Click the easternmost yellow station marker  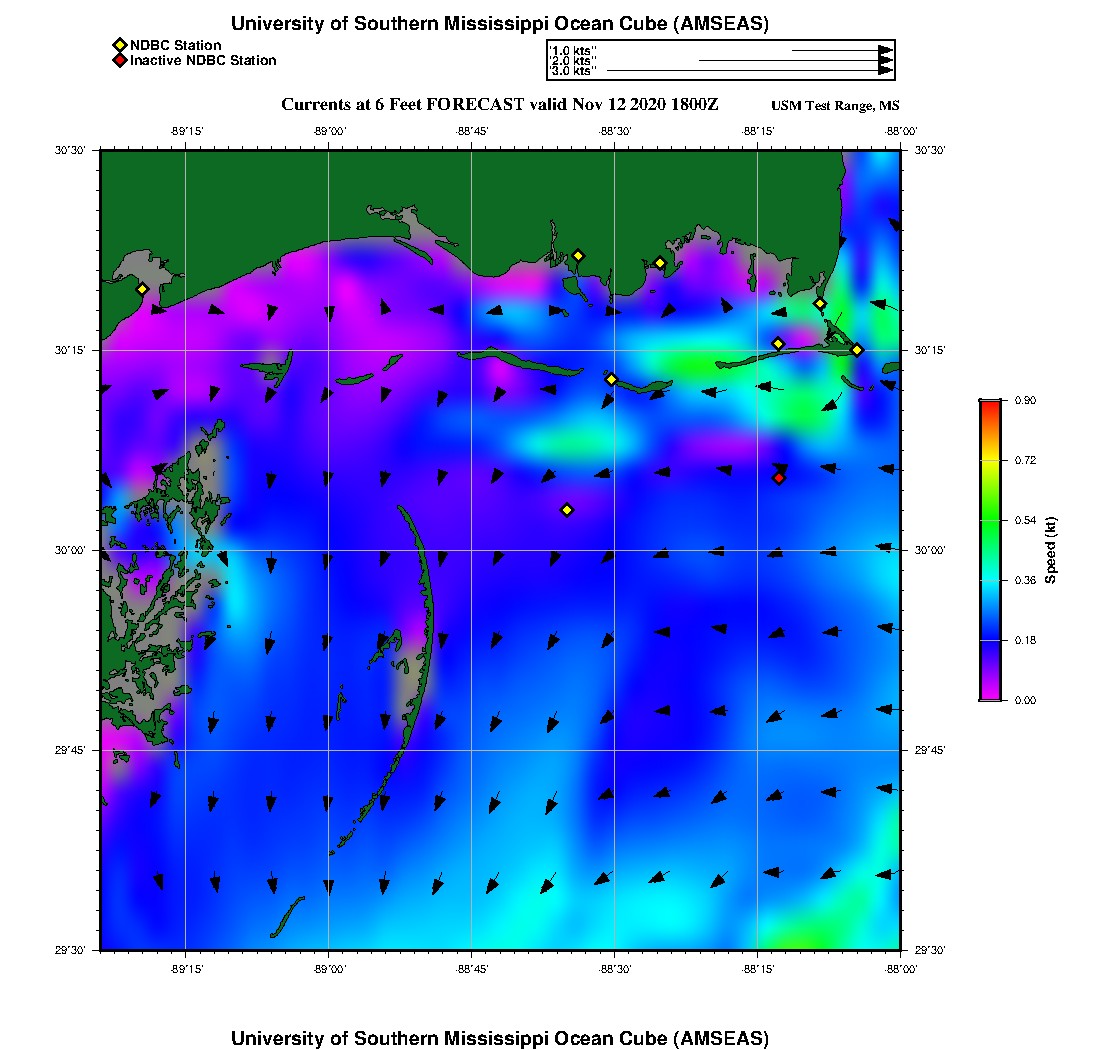pos(857,349)
